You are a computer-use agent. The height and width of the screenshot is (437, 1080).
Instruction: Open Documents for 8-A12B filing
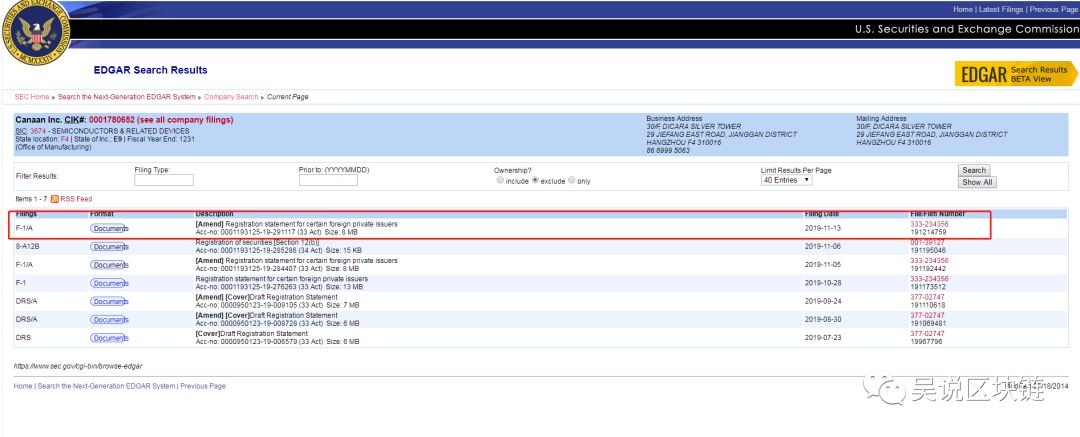[x=109, y=247]
